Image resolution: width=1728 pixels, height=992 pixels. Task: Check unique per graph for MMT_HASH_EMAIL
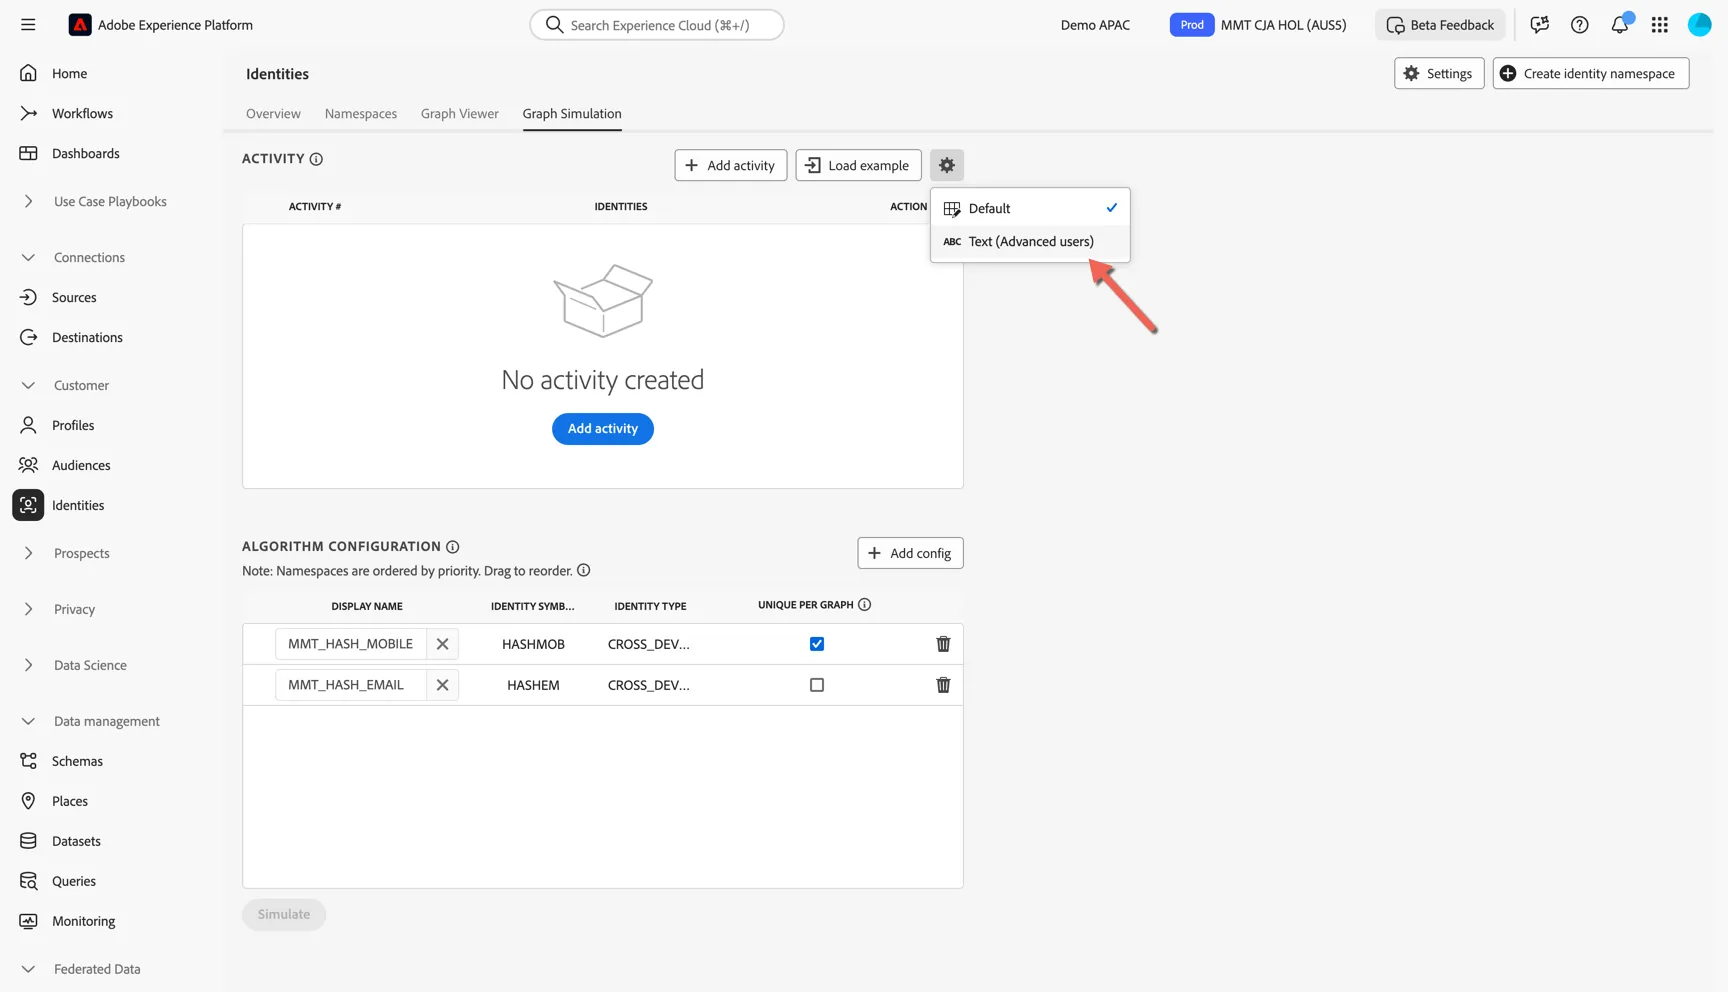(x=817, y=685)
